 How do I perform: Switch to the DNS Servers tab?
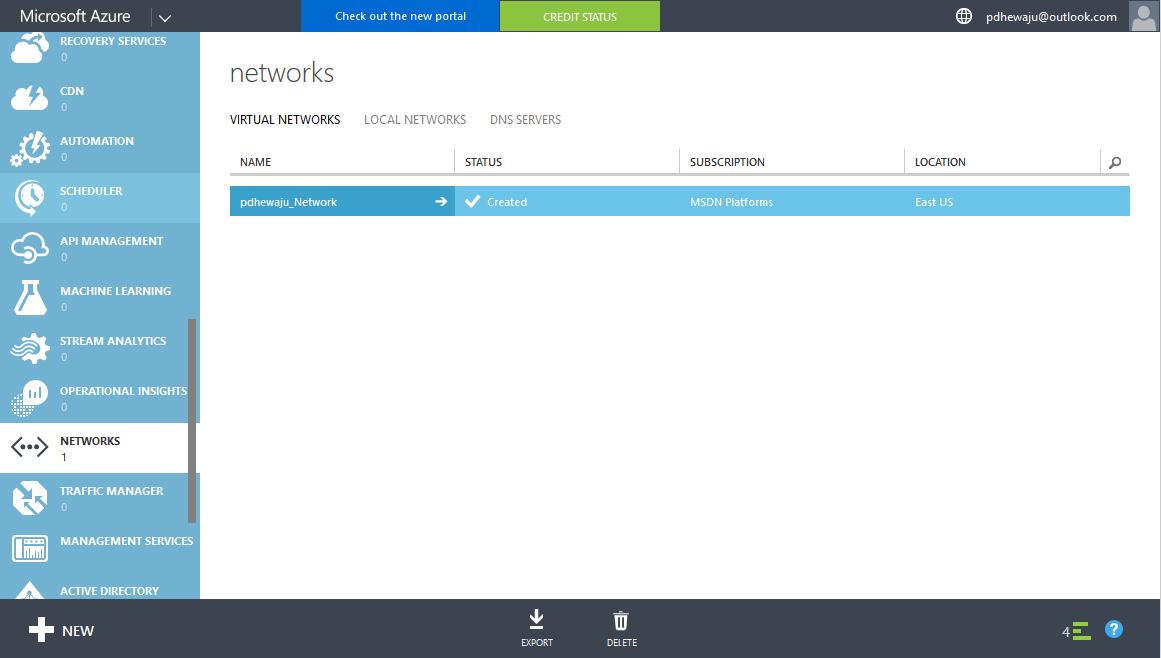point(526,120)
